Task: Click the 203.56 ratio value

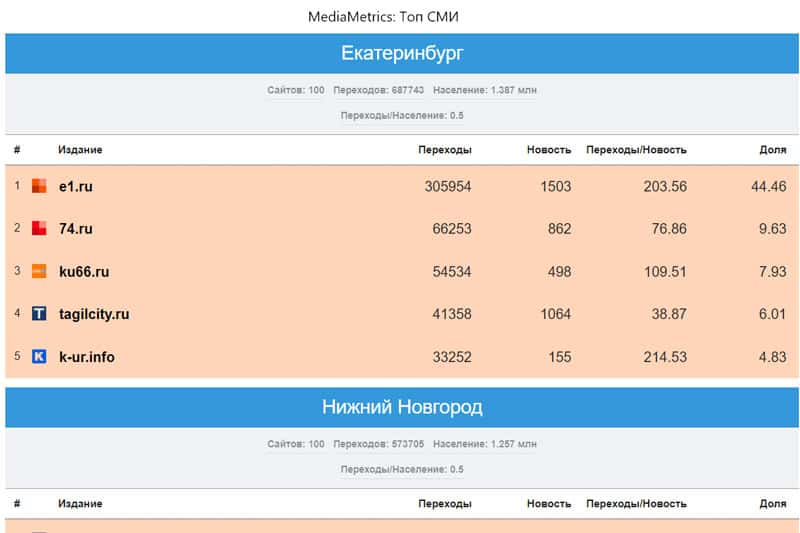Action: tap(665, 187)
